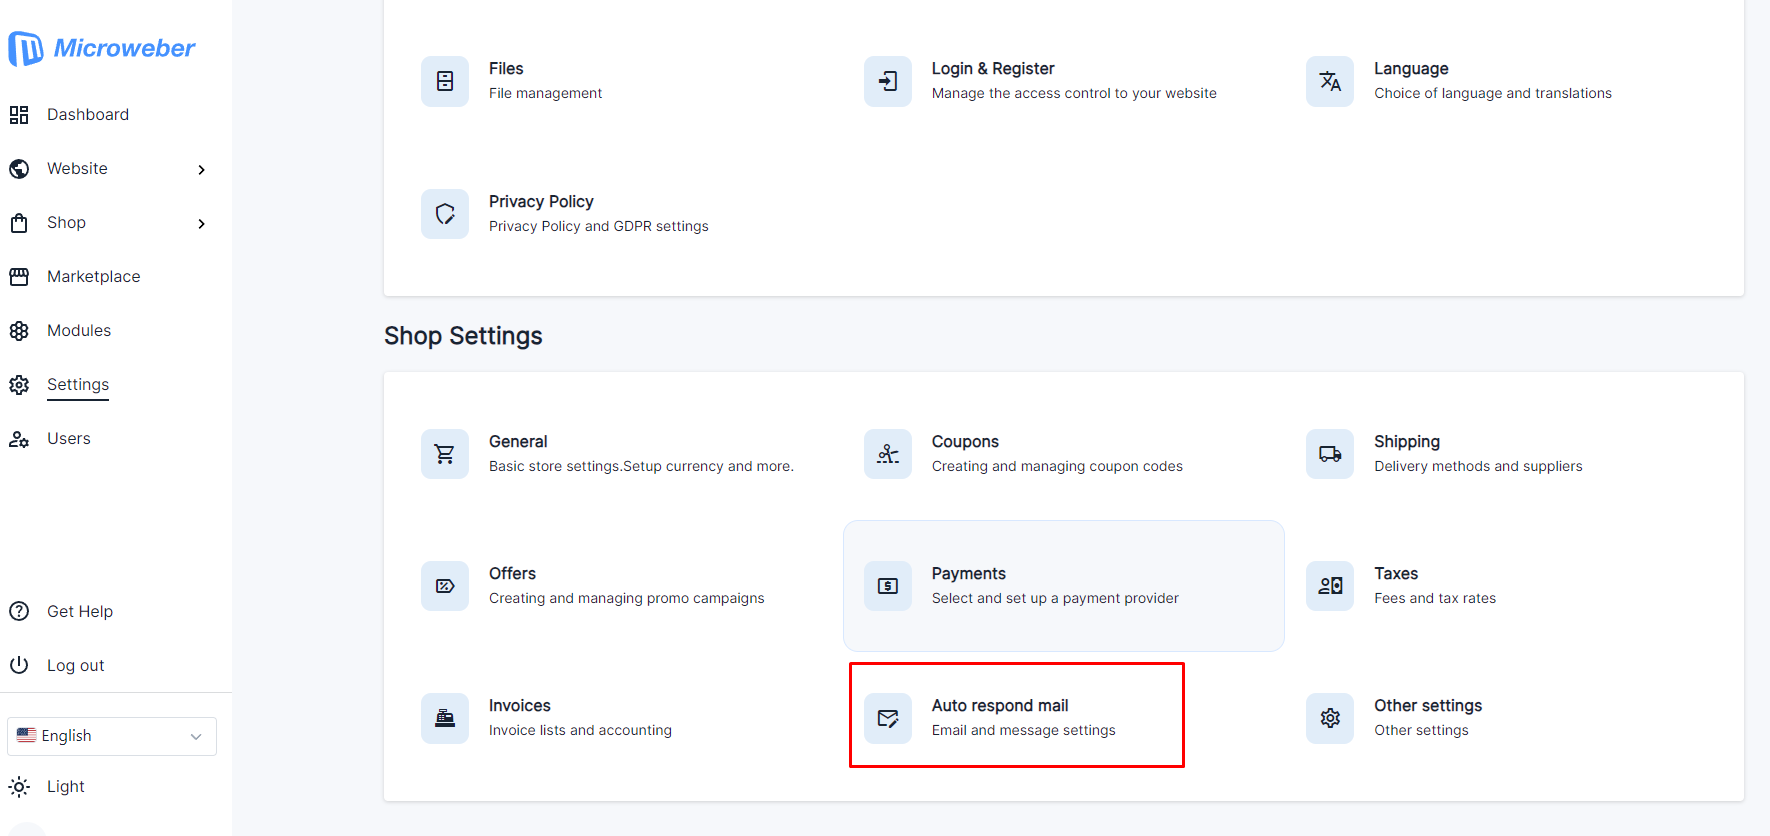Select the Privacy Policy shield icon

445,214
